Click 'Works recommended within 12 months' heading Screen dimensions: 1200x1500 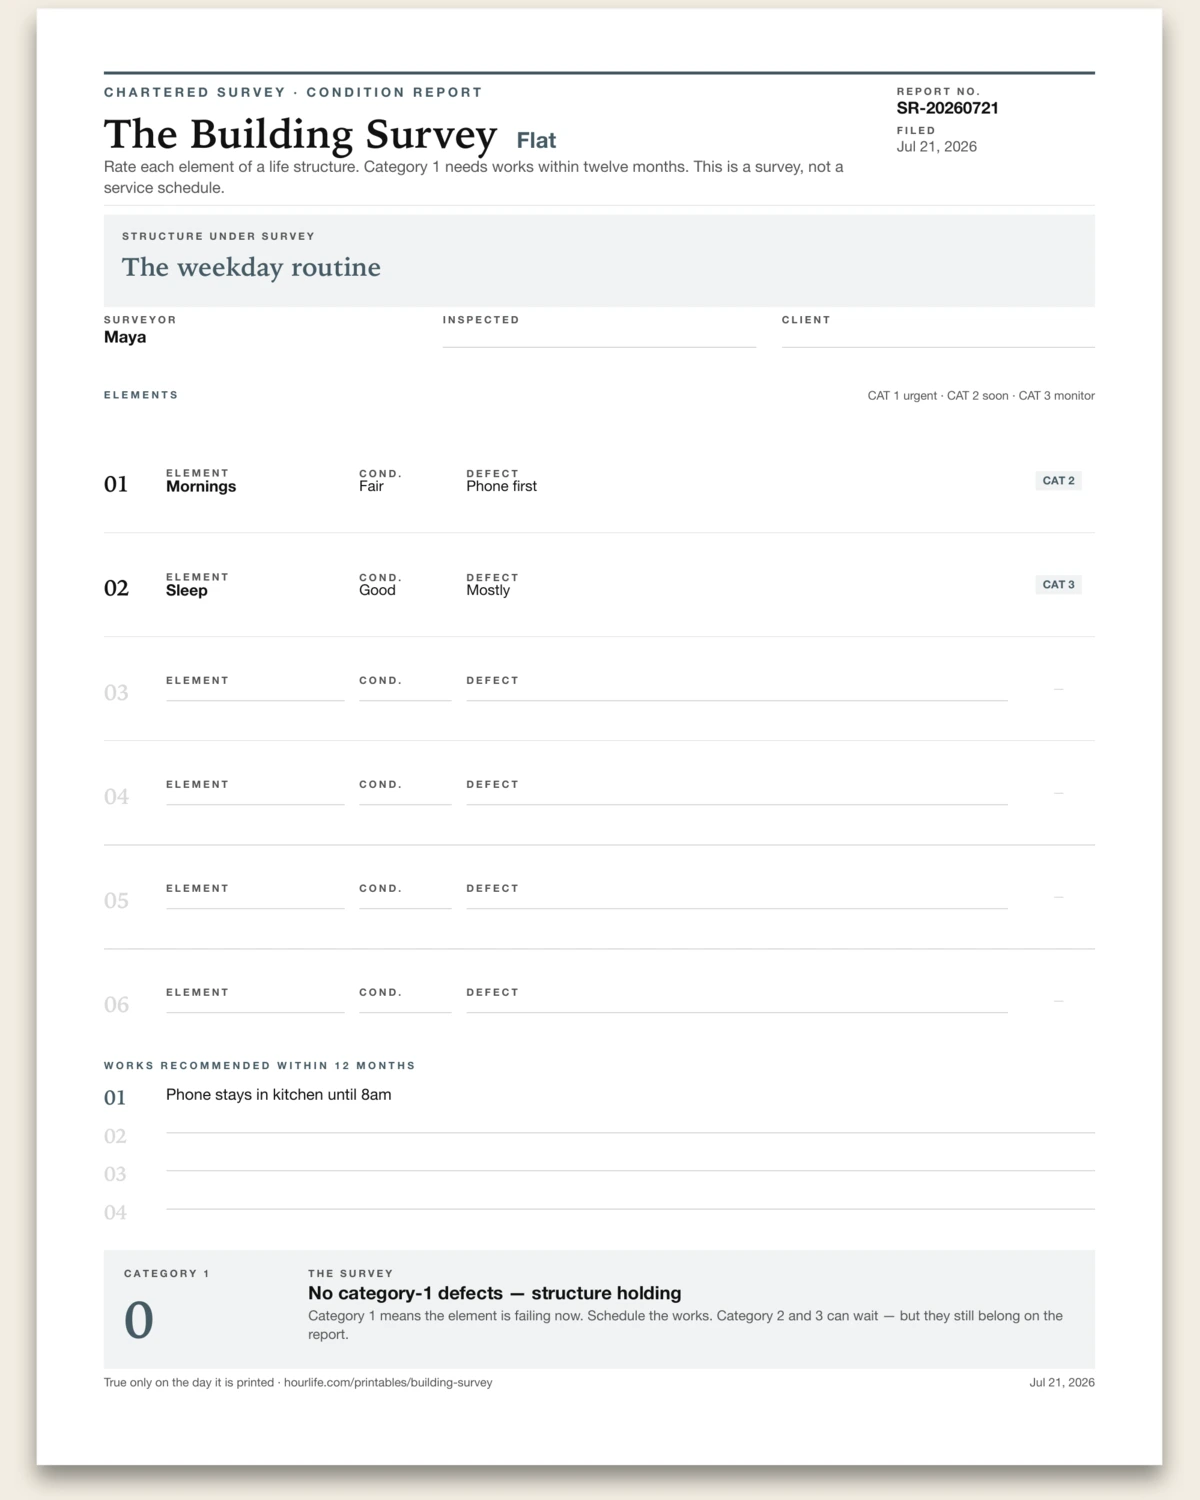tap(259, 1066)
